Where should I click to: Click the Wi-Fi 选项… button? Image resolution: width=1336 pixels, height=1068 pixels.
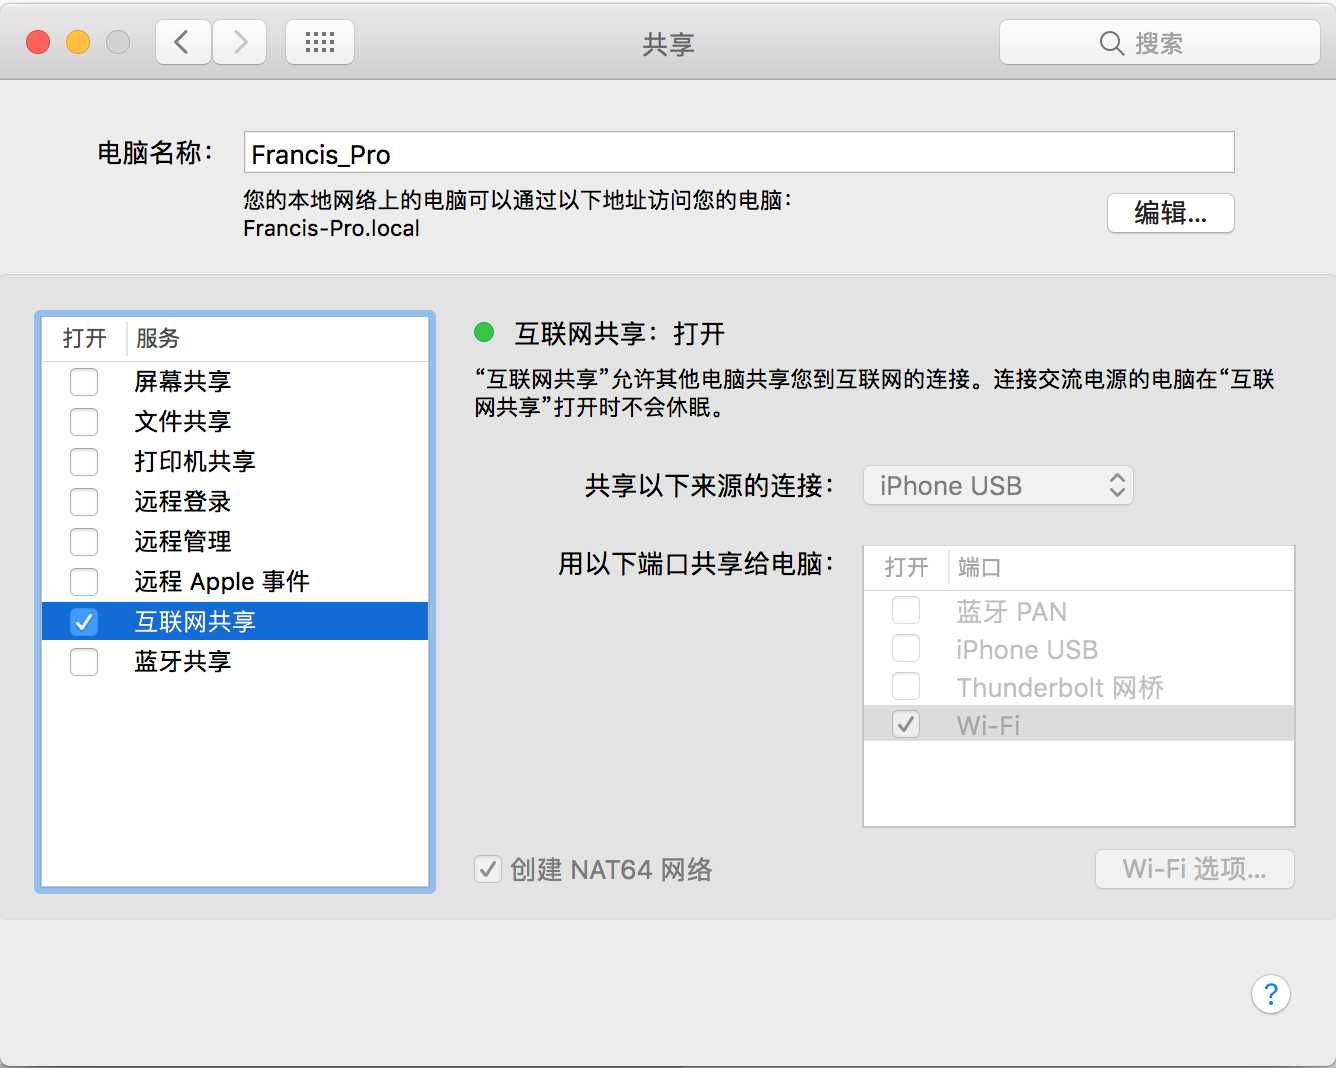[1194, 869]
